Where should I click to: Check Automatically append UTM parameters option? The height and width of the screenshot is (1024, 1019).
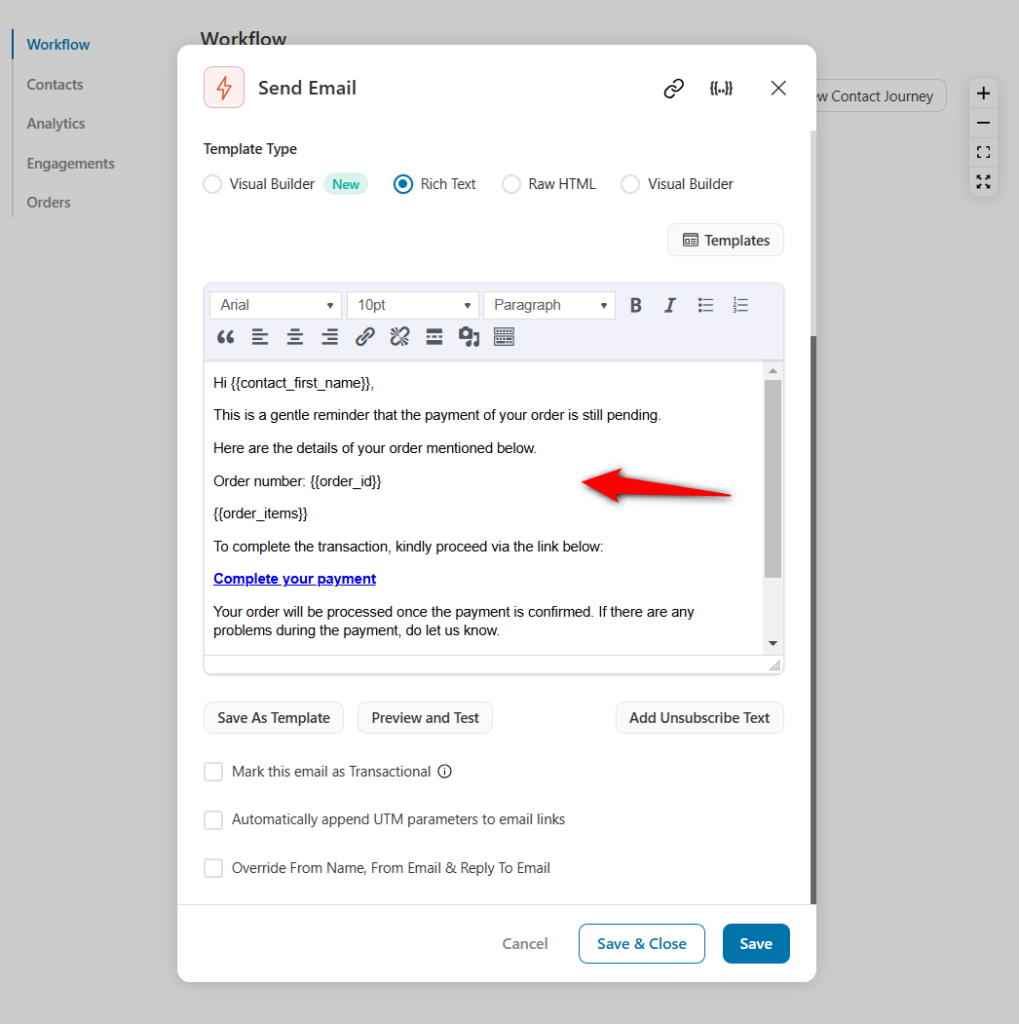point(213,819)
